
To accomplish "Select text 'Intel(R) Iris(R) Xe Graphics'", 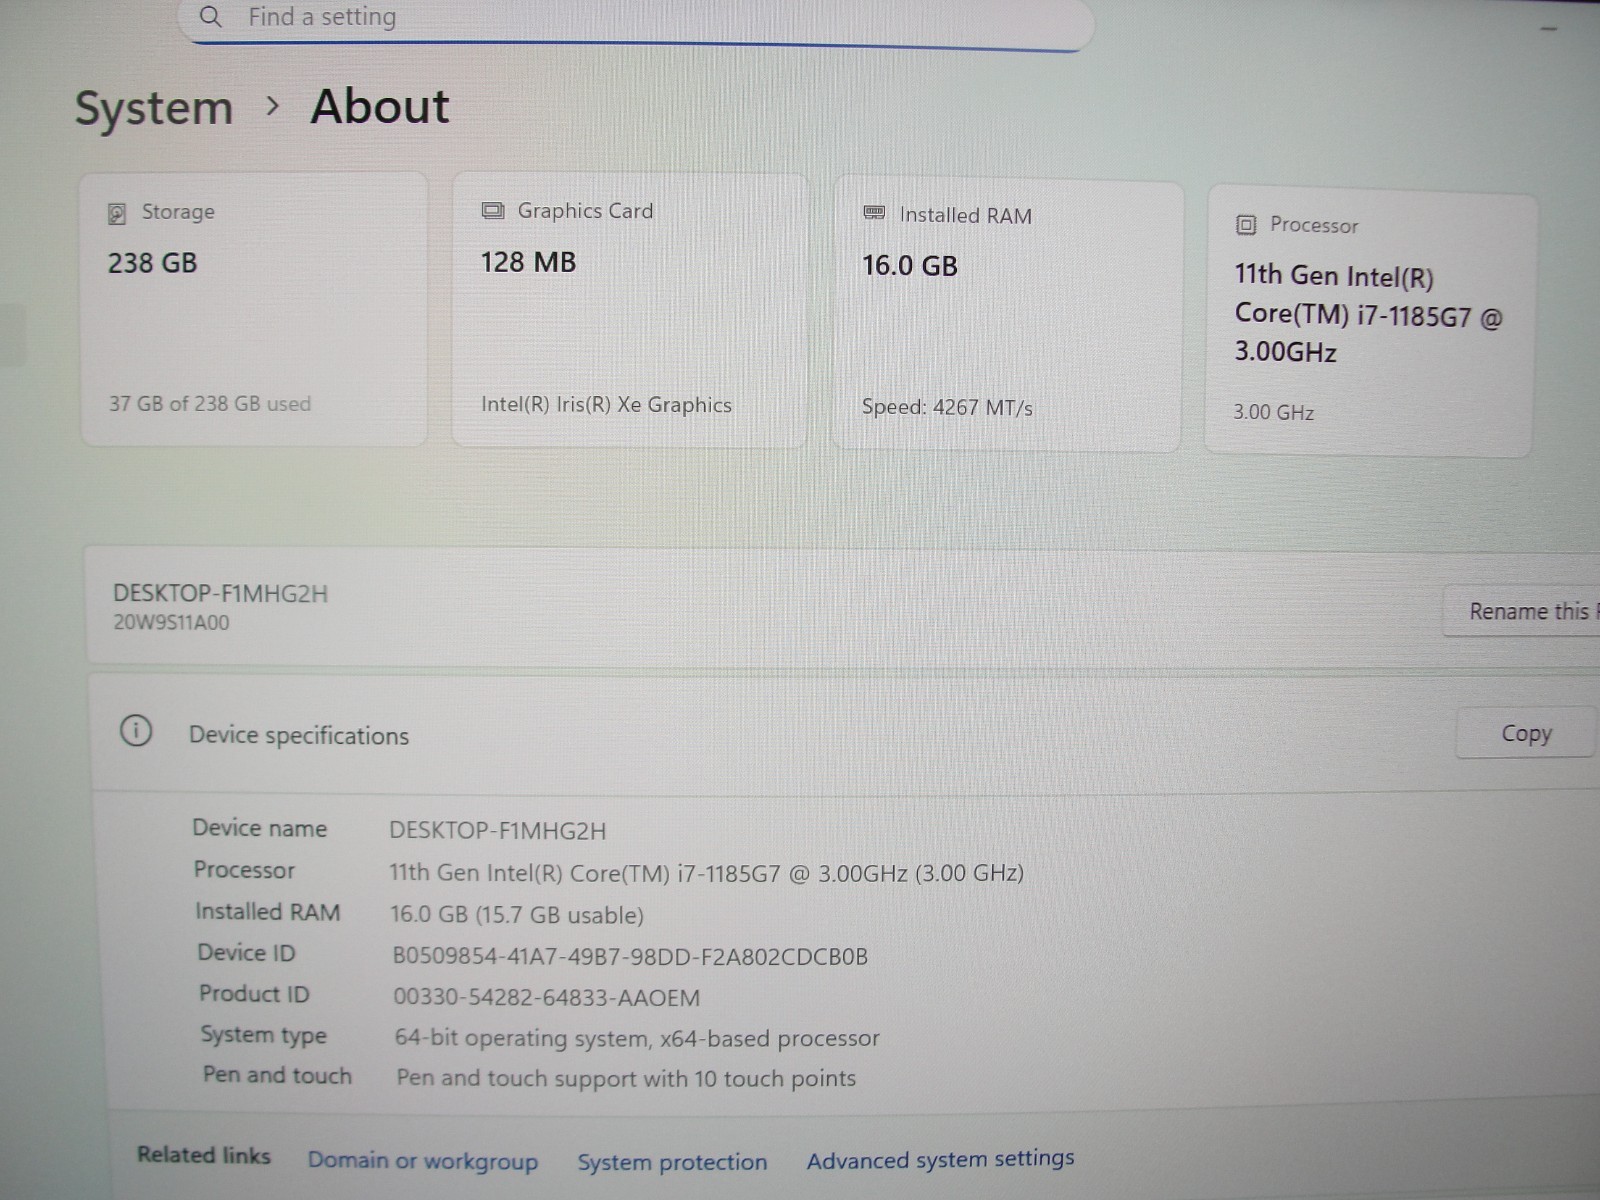I will (606, 405).
